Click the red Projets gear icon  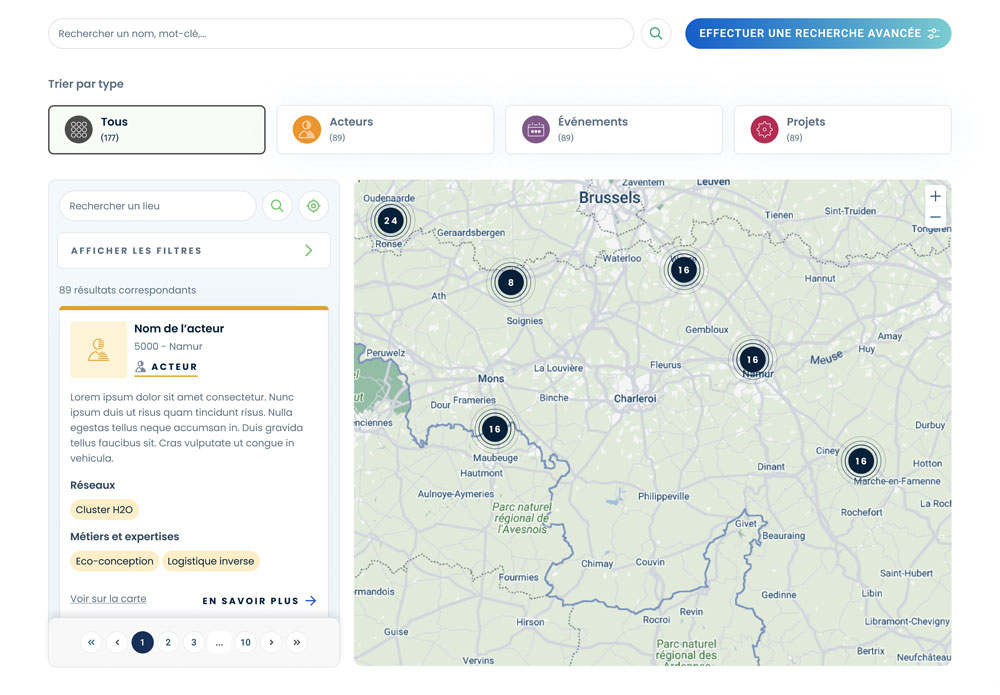[764, 129]
